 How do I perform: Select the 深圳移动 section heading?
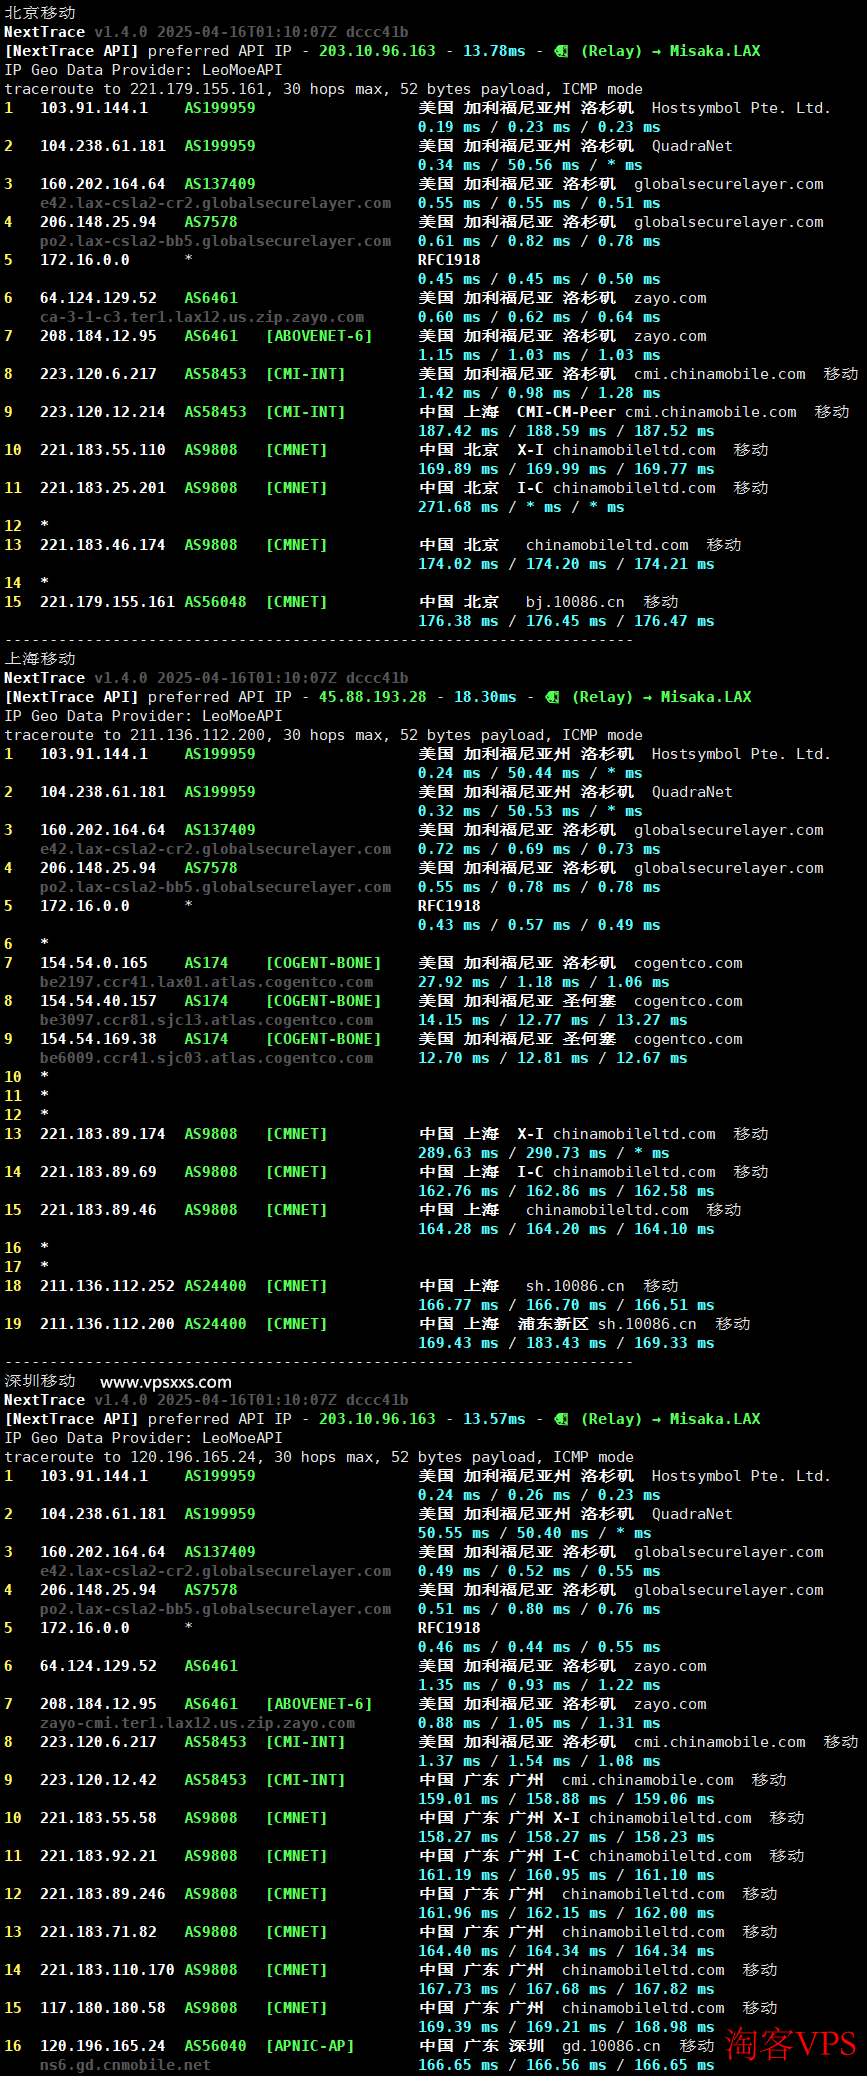(x=40, y=1380)
